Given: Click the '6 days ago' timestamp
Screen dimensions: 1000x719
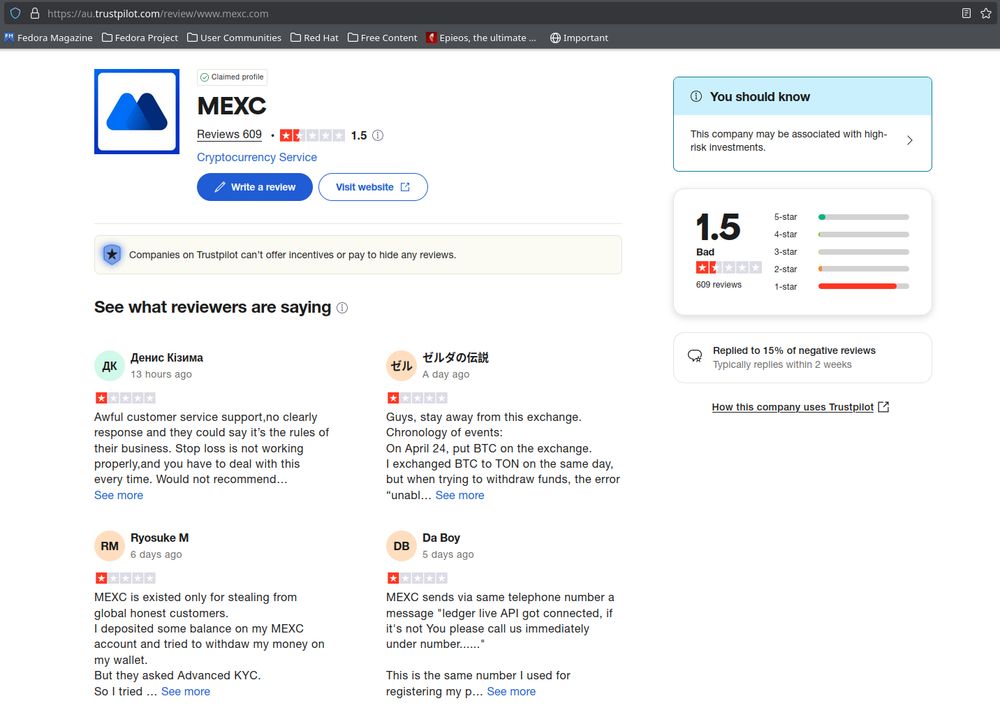Looking at the screenshot, I should 156,554.
